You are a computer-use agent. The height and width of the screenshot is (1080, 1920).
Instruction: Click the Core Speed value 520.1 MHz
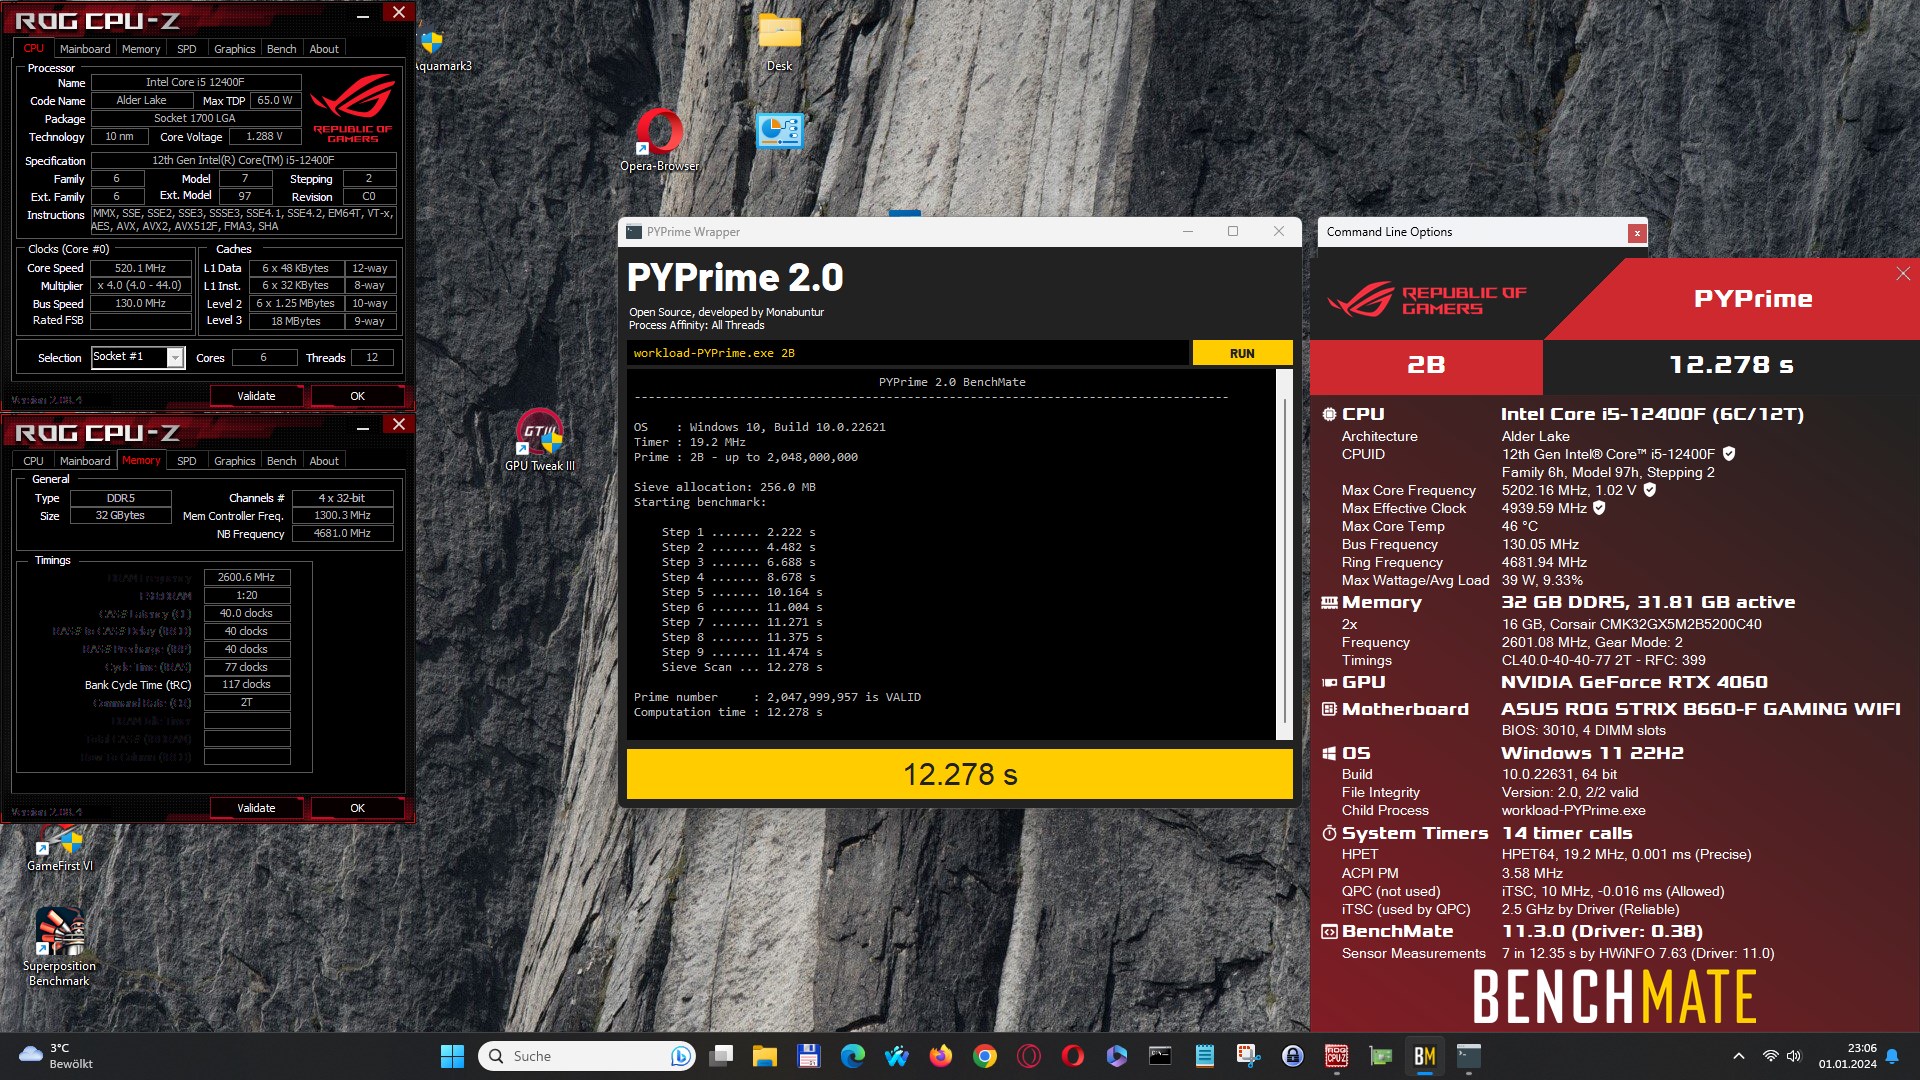[140, 268]
